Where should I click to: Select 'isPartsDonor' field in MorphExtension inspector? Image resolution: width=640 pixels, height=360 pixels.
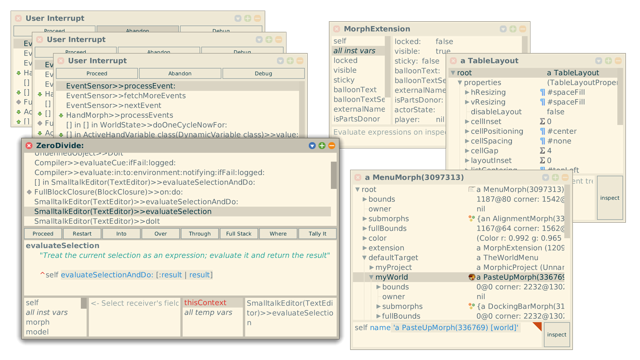tap(358, 119)
